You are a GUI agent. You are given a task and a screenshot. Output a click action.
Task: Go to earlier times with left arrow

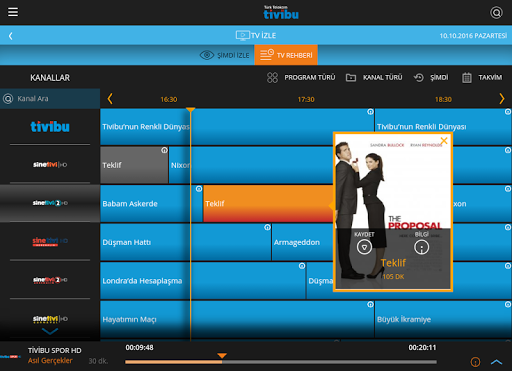click(x=110, y=99)
